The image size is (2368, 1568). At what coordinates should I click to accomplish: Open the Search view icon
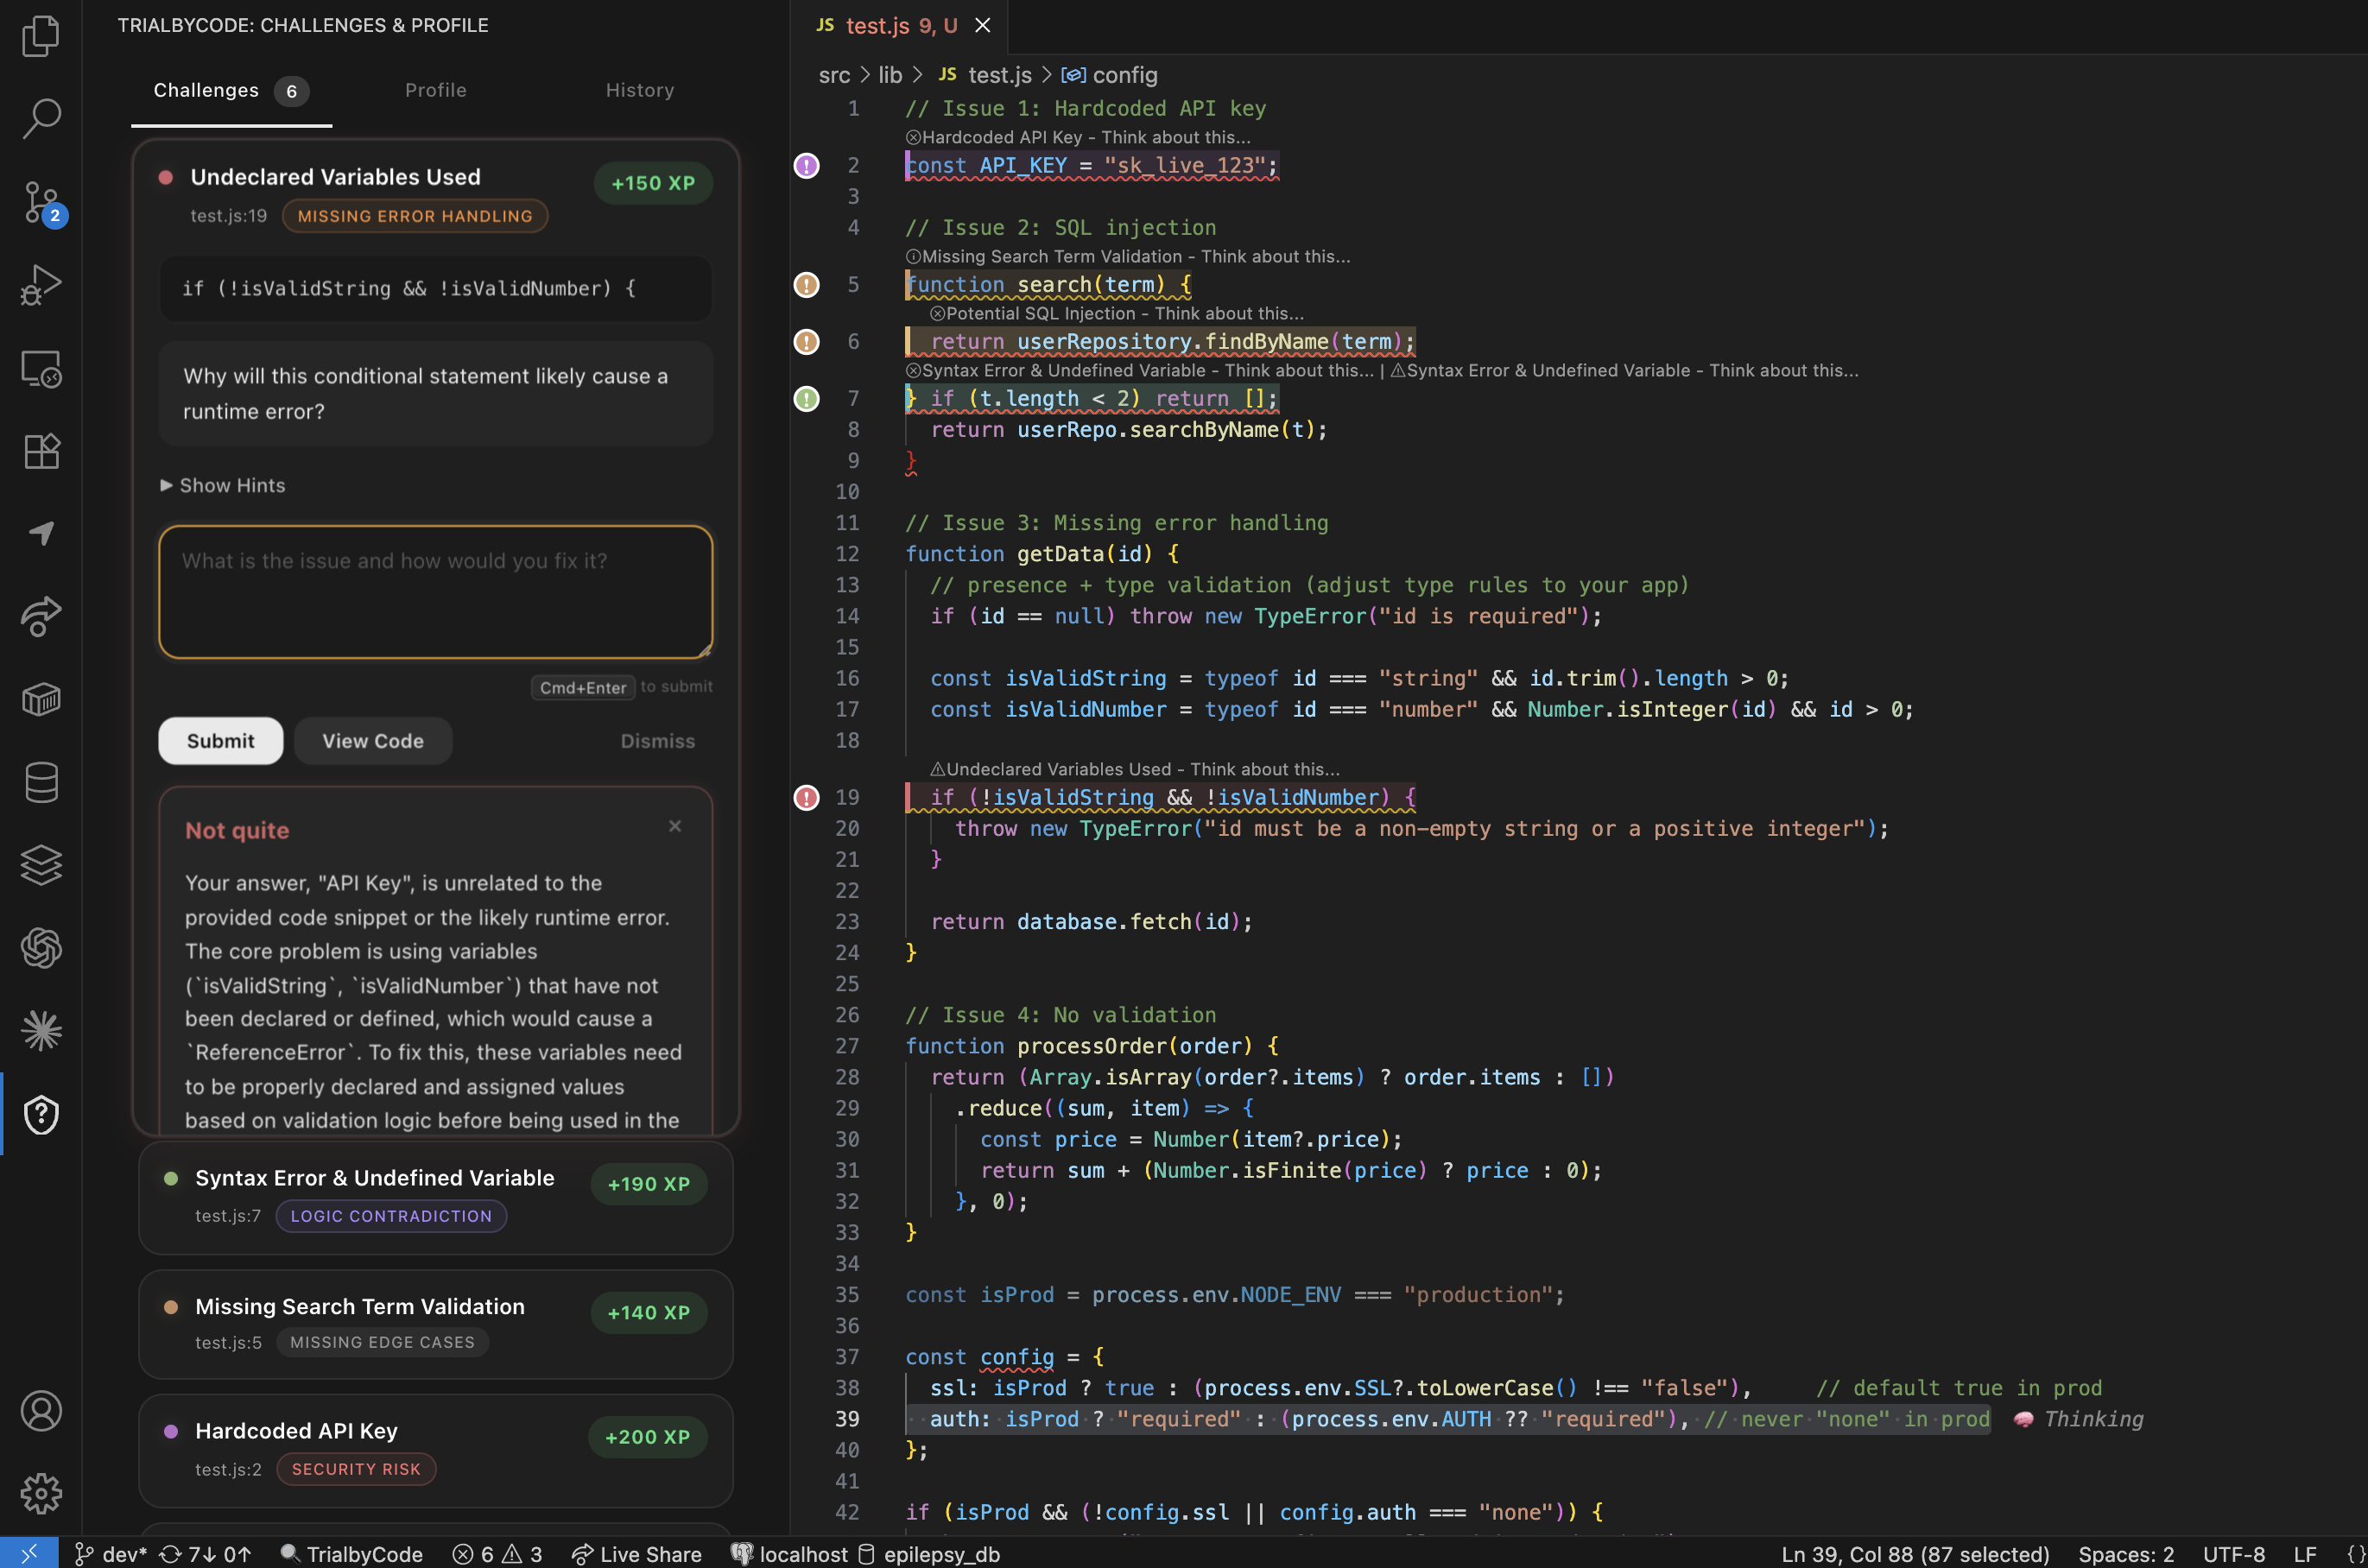pyautogui.click(x=41, y=119)
